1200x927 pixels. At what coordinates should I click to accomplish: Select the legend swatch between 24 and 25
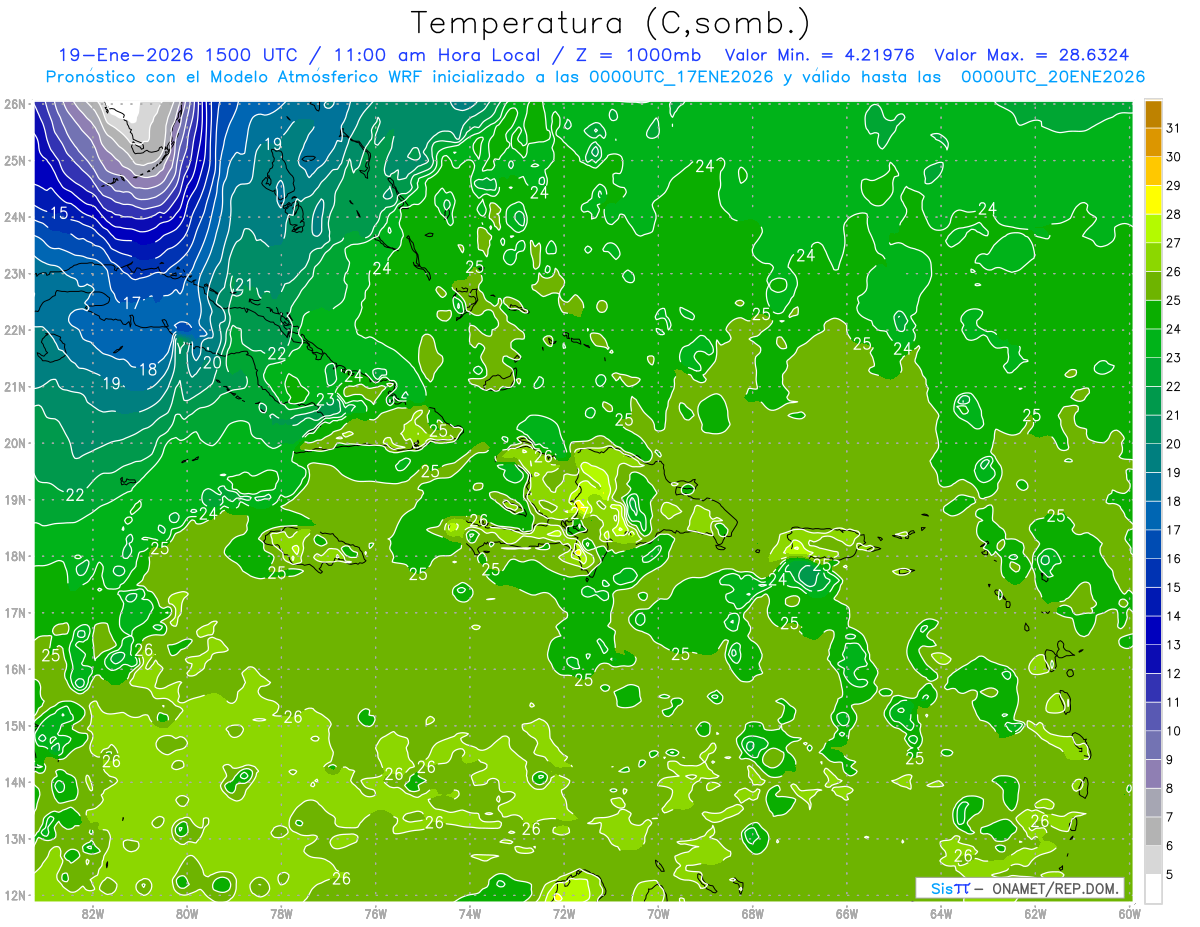[x=1153, y=314]
